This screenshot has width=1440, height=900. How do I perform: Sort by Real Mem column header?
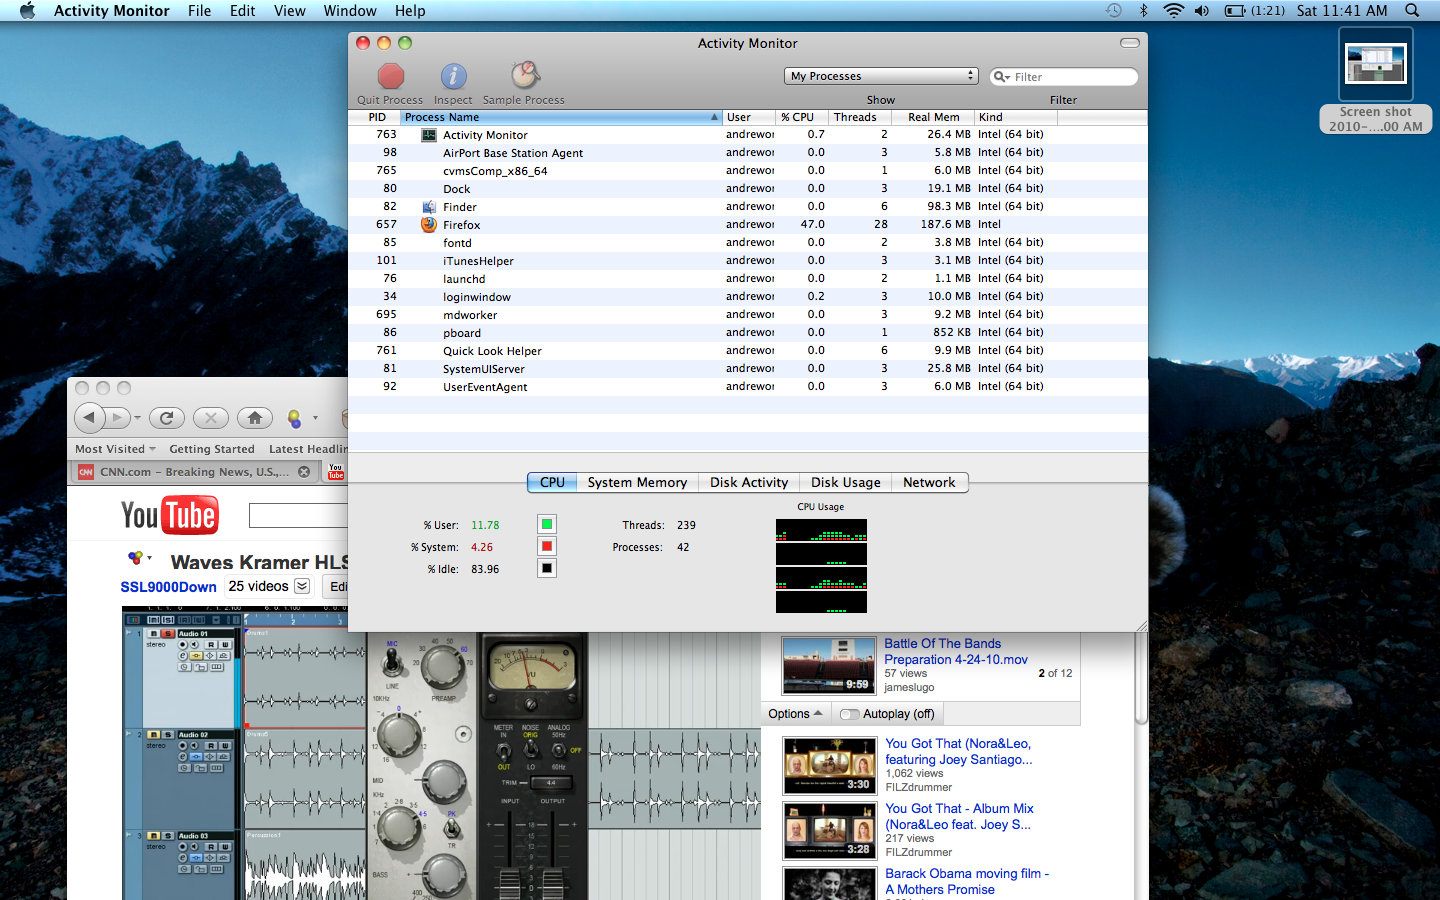click(933, 117)
